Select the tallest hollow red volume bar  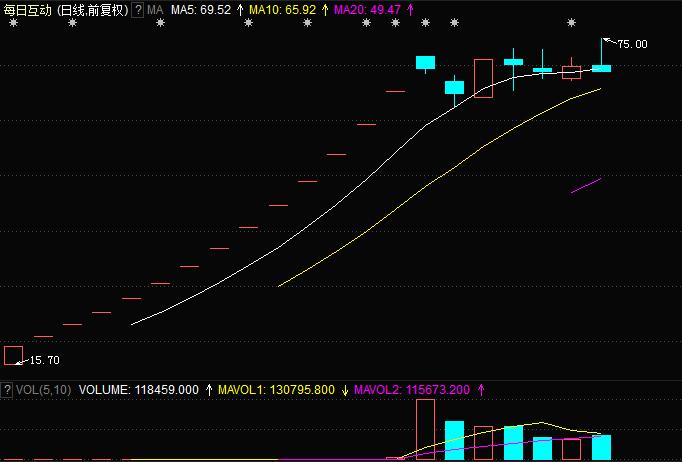[x=425, y=429]
